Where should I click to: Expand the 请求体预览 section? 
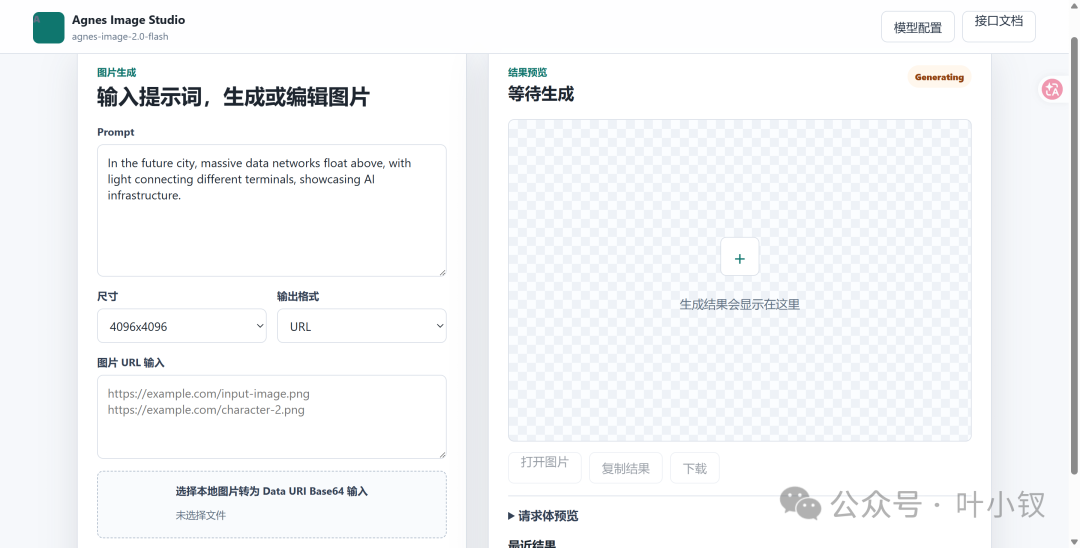coord(543,516)
